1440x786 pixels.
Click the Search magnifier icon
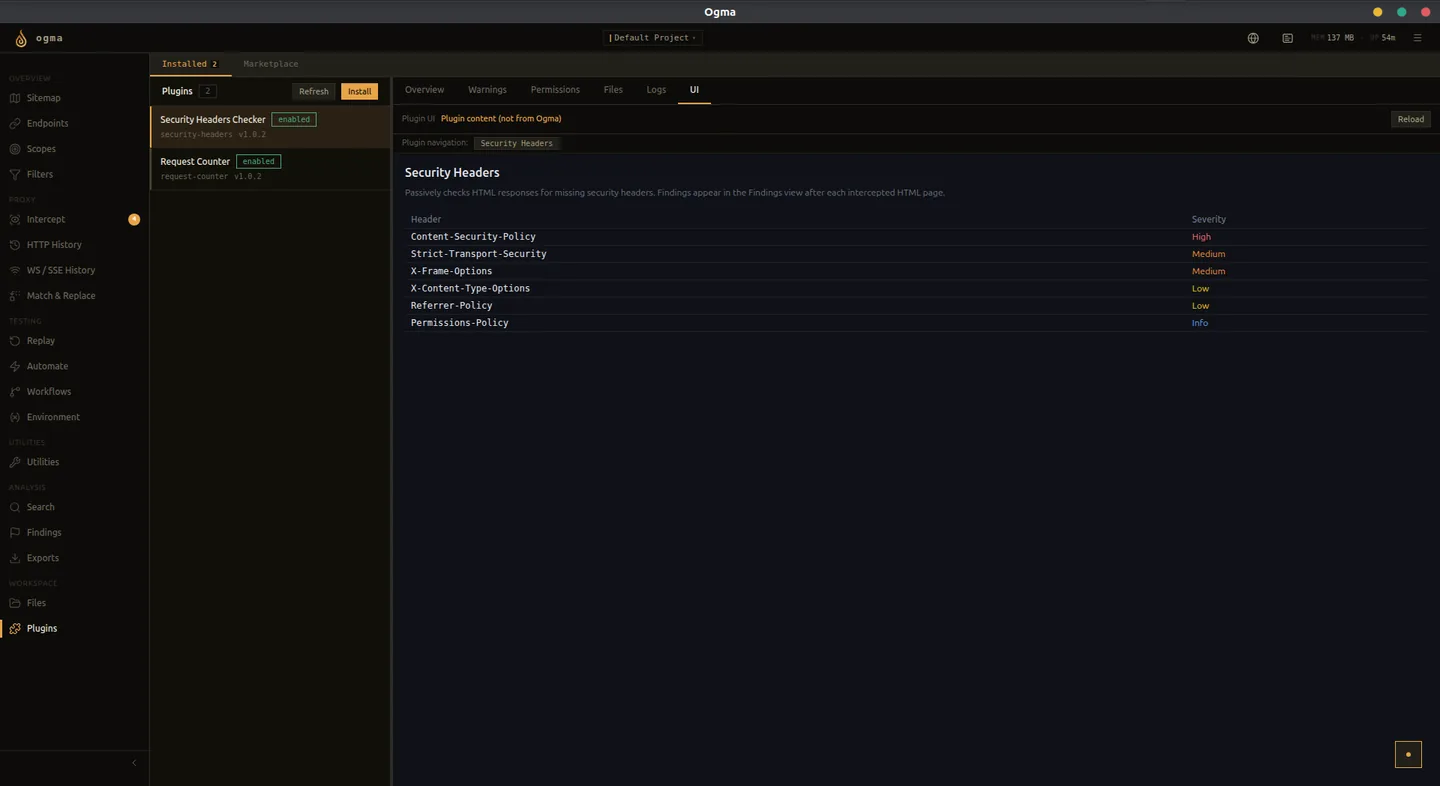(x=15, y=507)
